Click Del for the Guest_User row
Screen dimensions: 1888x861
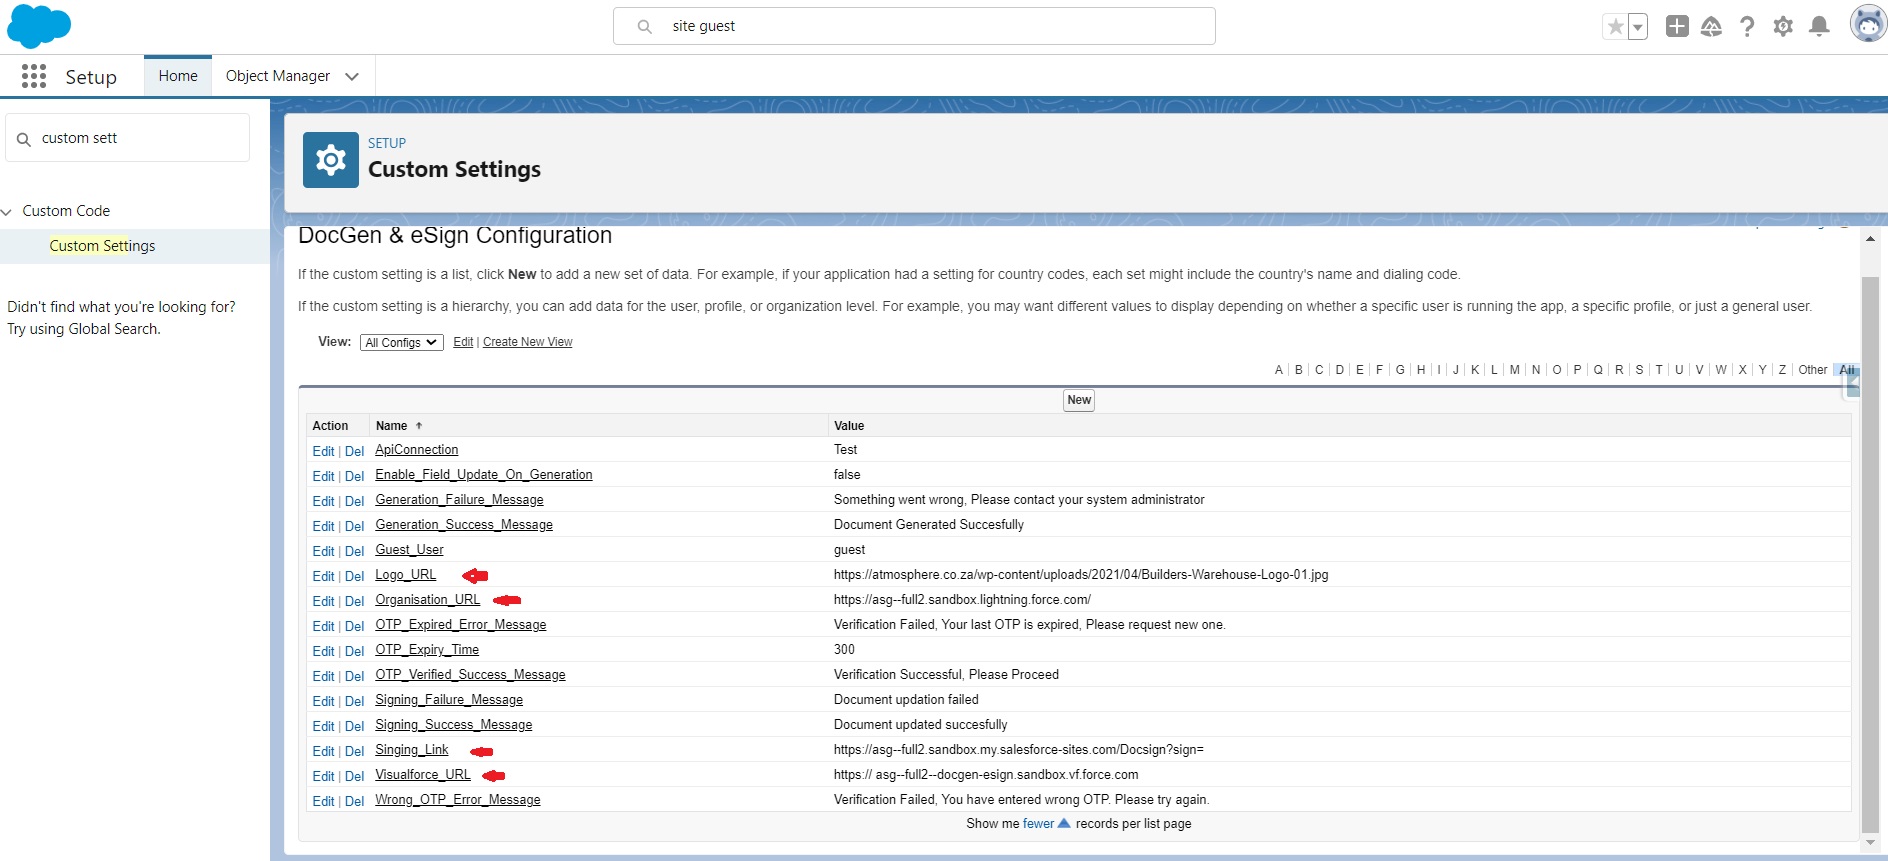(x=354, y=552)
